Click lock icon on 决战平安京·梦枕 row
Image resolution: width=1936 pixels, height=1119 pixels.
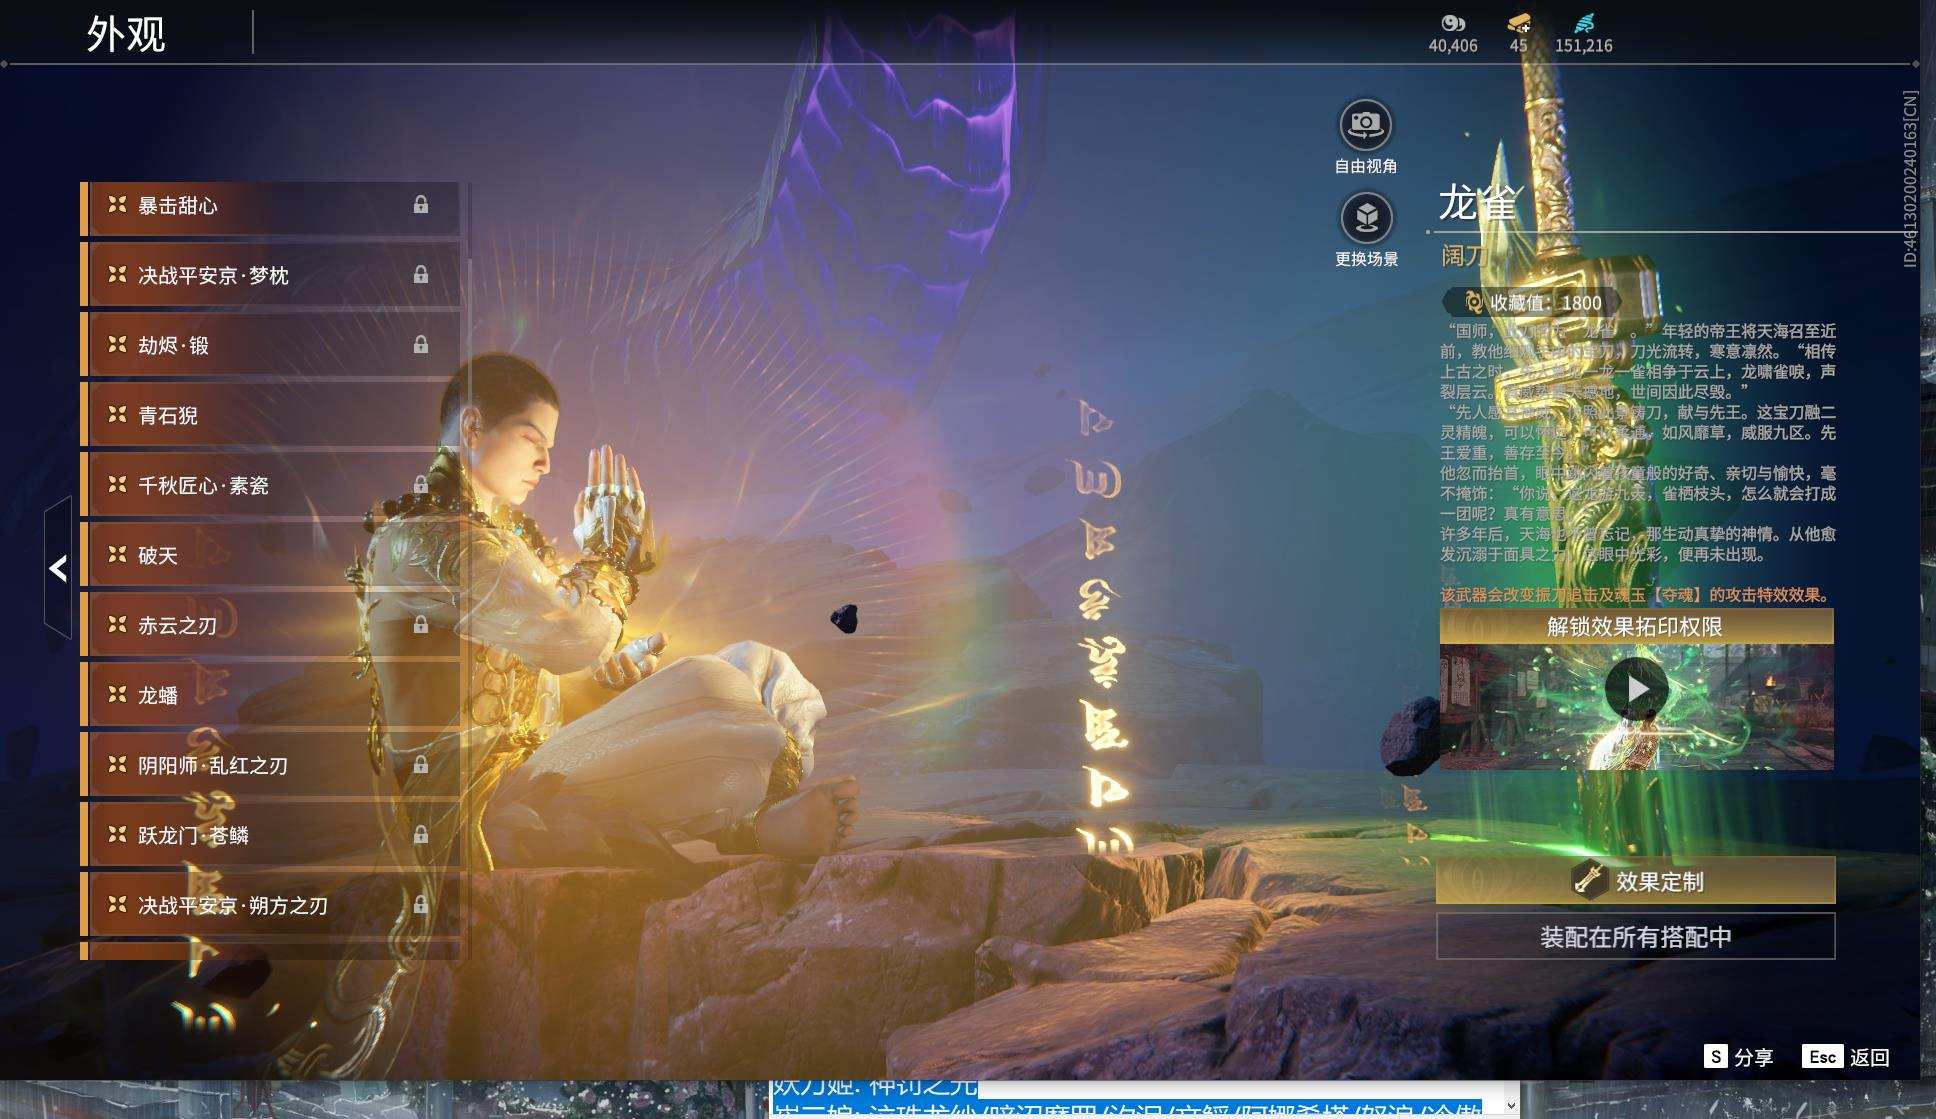pos(421,275)
